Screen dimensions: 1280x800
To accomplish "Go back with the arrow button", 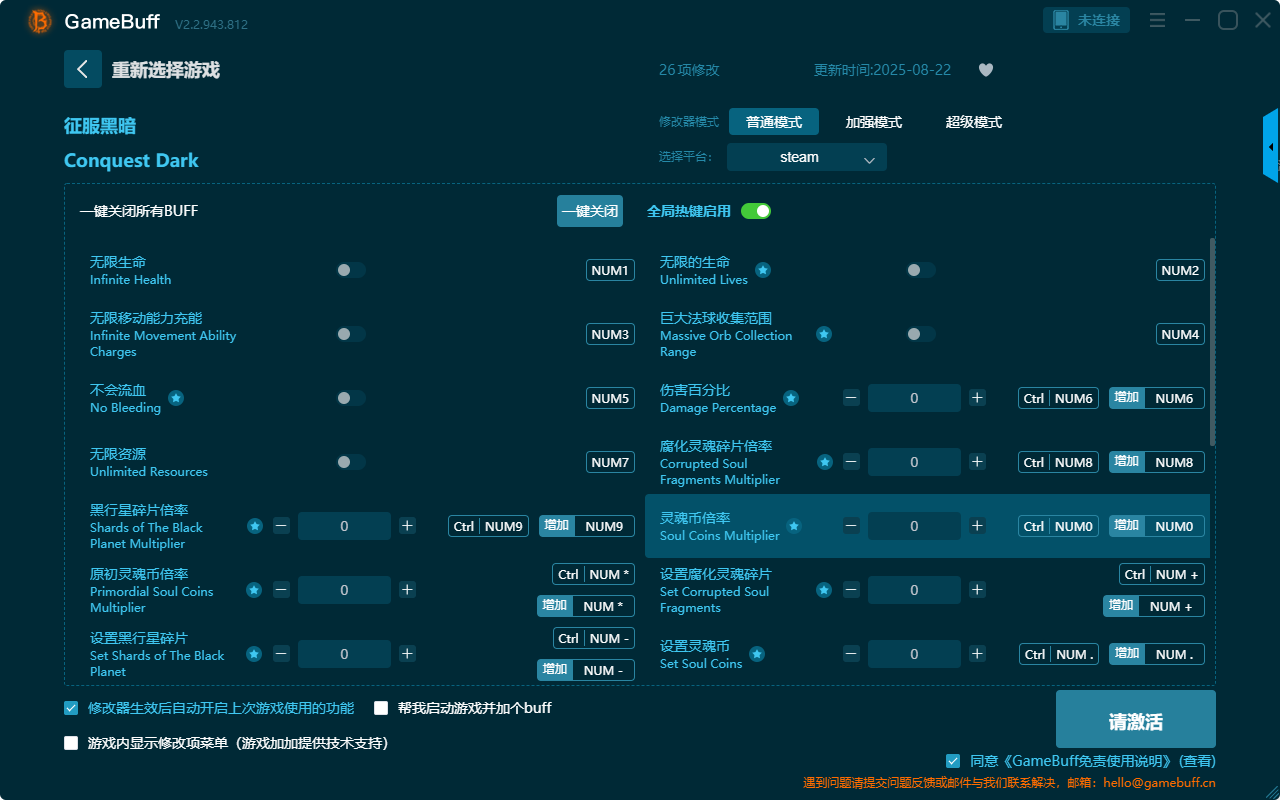I will pos(83,69).
